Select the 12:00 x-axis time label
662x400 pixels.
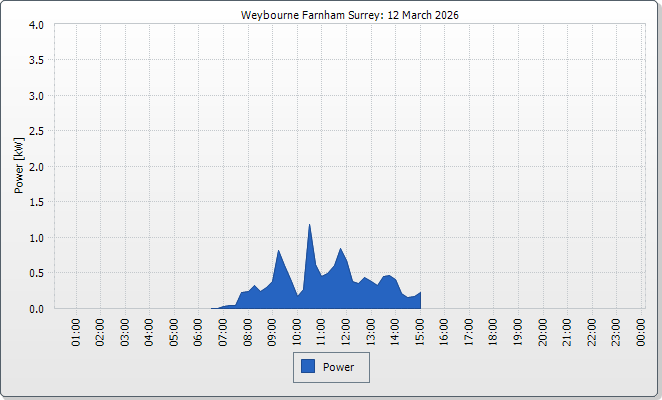click(346, 331)
